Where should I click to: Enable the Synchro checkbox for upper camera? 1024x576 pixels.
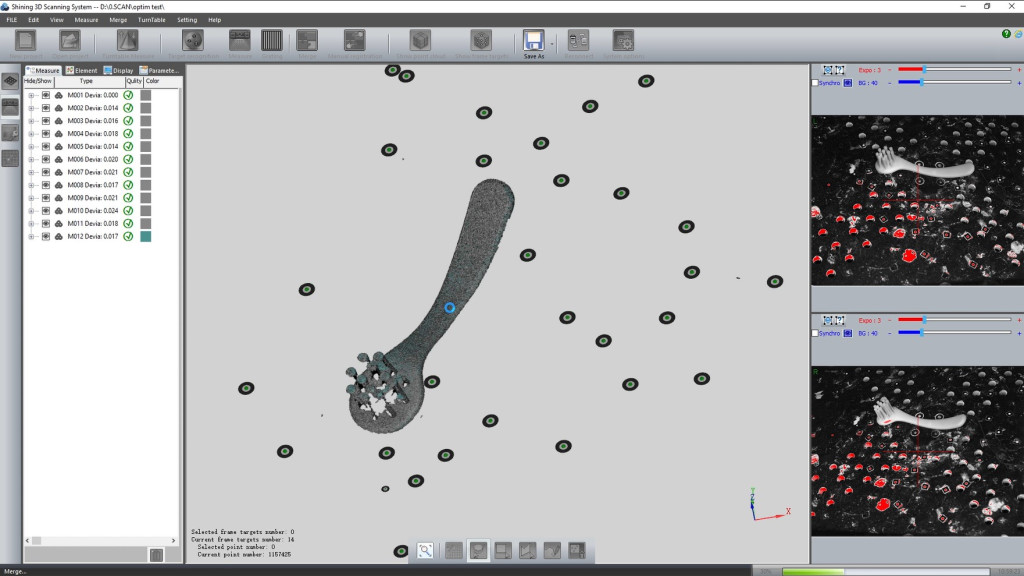816,83
